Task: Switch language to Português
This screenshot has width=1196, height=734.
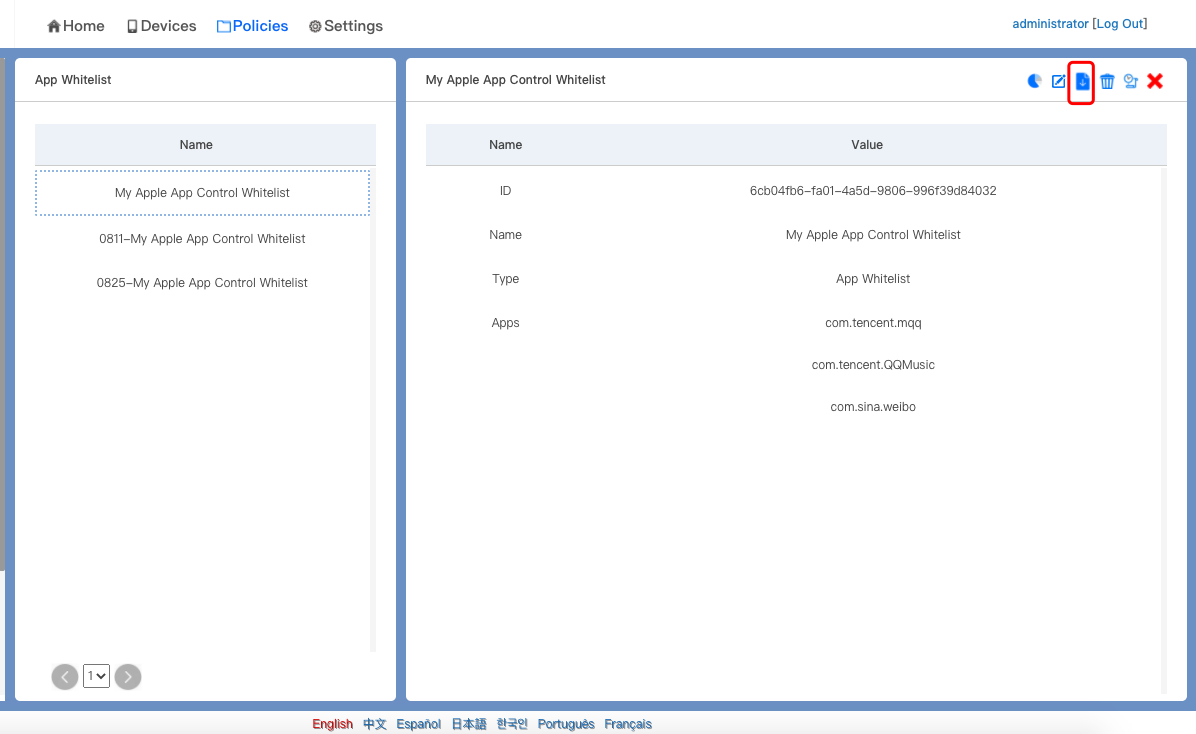Action: pyautogui.click(x=566, y=724)
